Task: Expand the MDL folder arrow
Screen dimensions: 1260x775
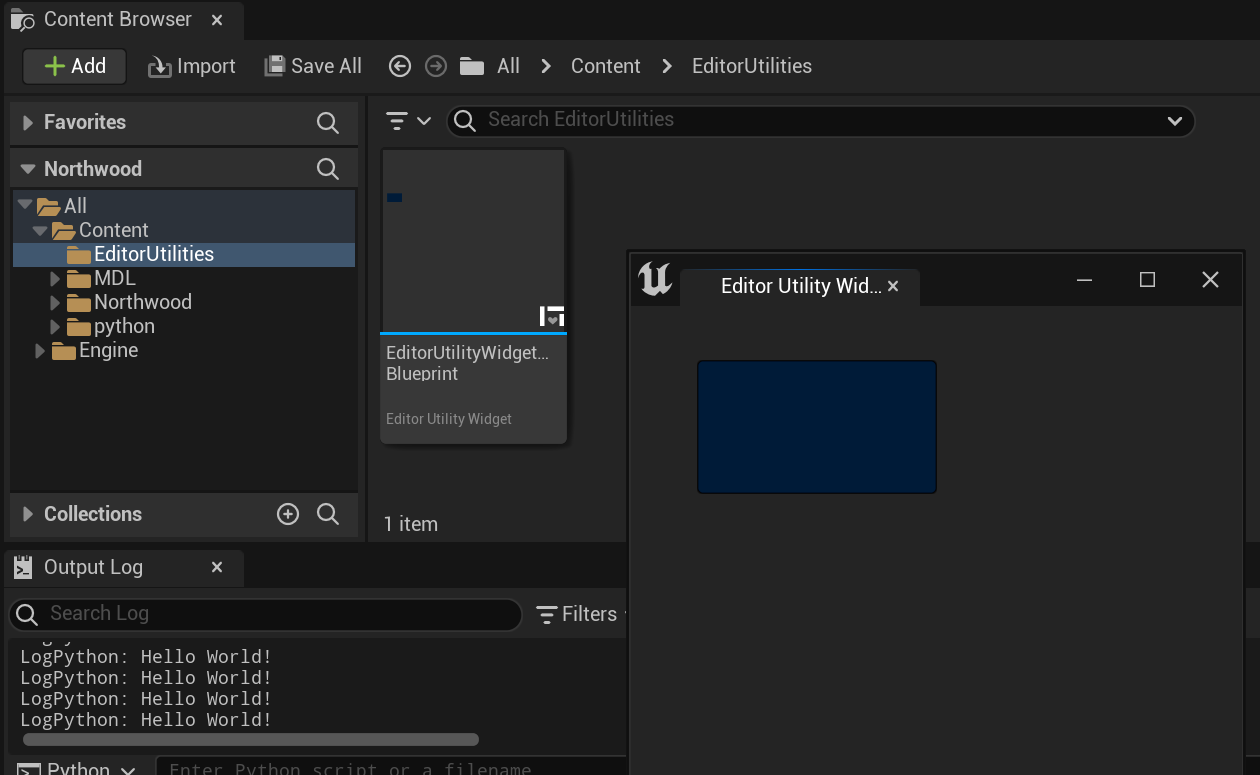Action: coord(56,278)
